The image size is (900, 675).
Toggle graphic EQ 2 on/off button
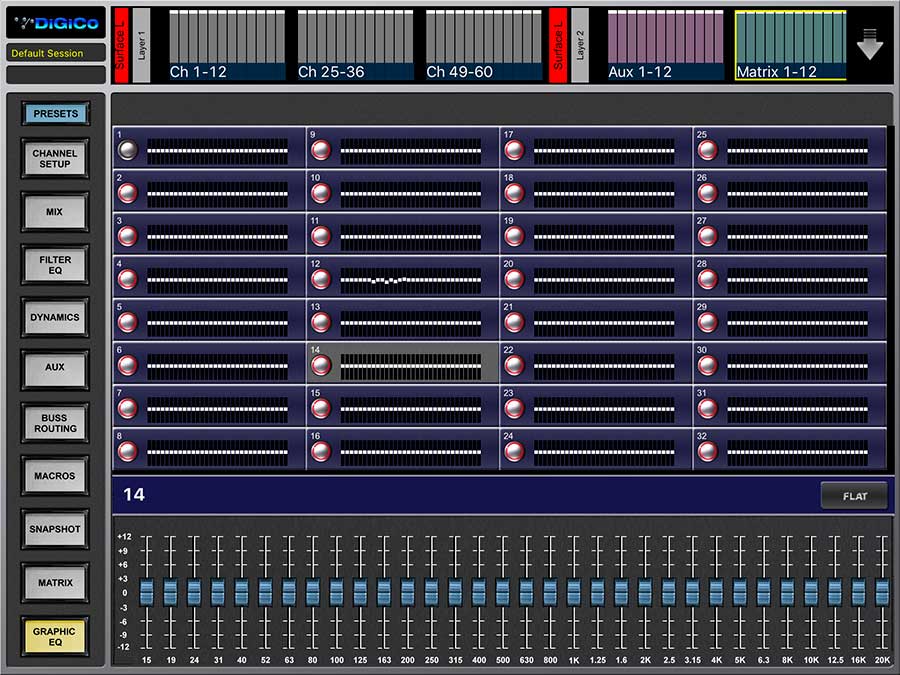point(127,193)
